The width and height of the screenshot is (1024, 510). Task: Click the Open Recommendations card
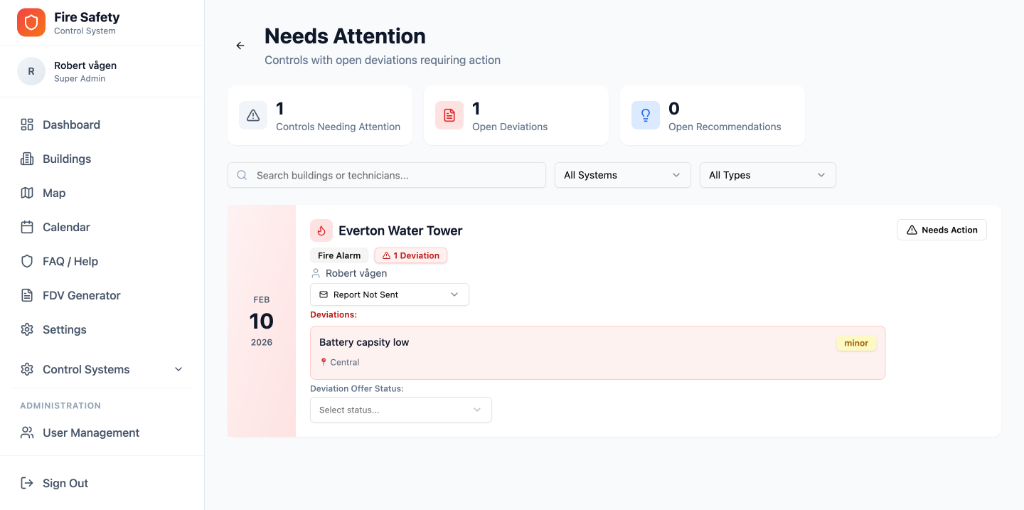coord(712,115)
